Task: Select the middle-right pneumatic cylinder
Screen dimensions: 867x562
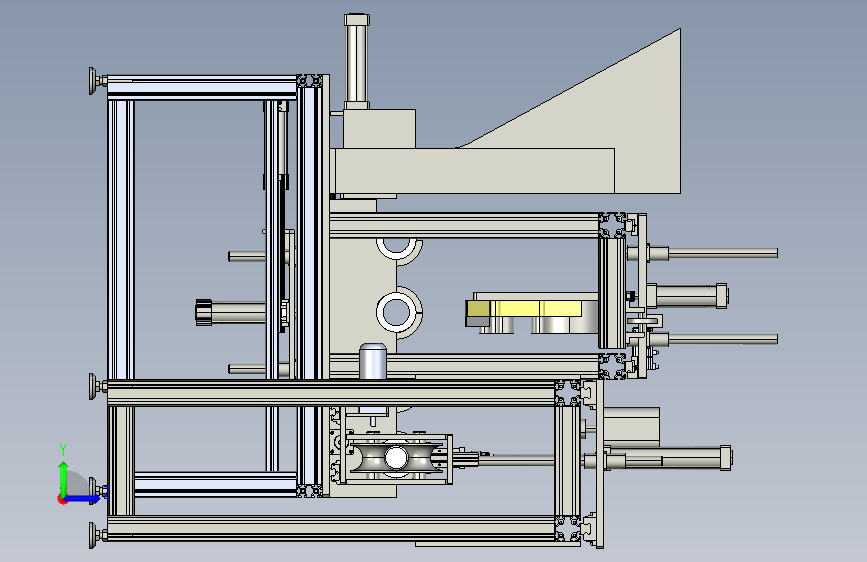Action: [x=687, y=296]
